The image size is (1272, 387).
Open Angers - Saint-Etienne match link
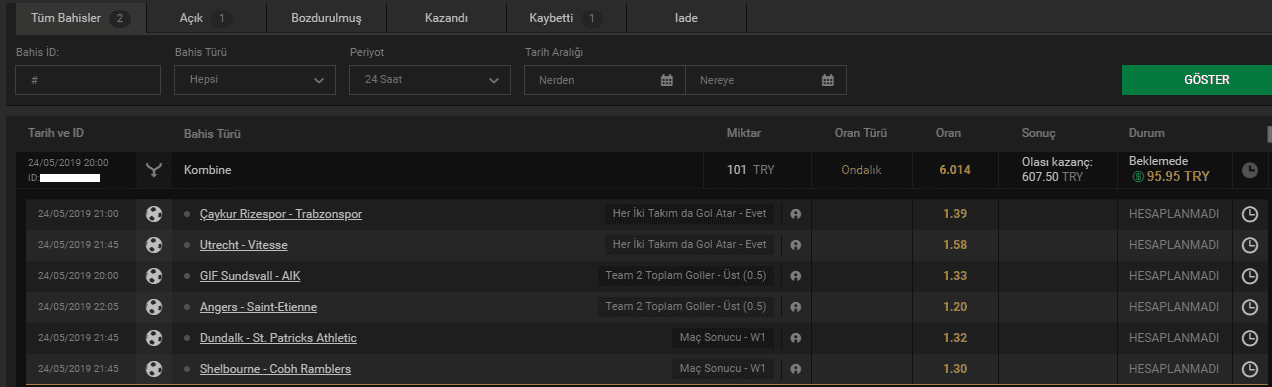click(x=258, y=307)
